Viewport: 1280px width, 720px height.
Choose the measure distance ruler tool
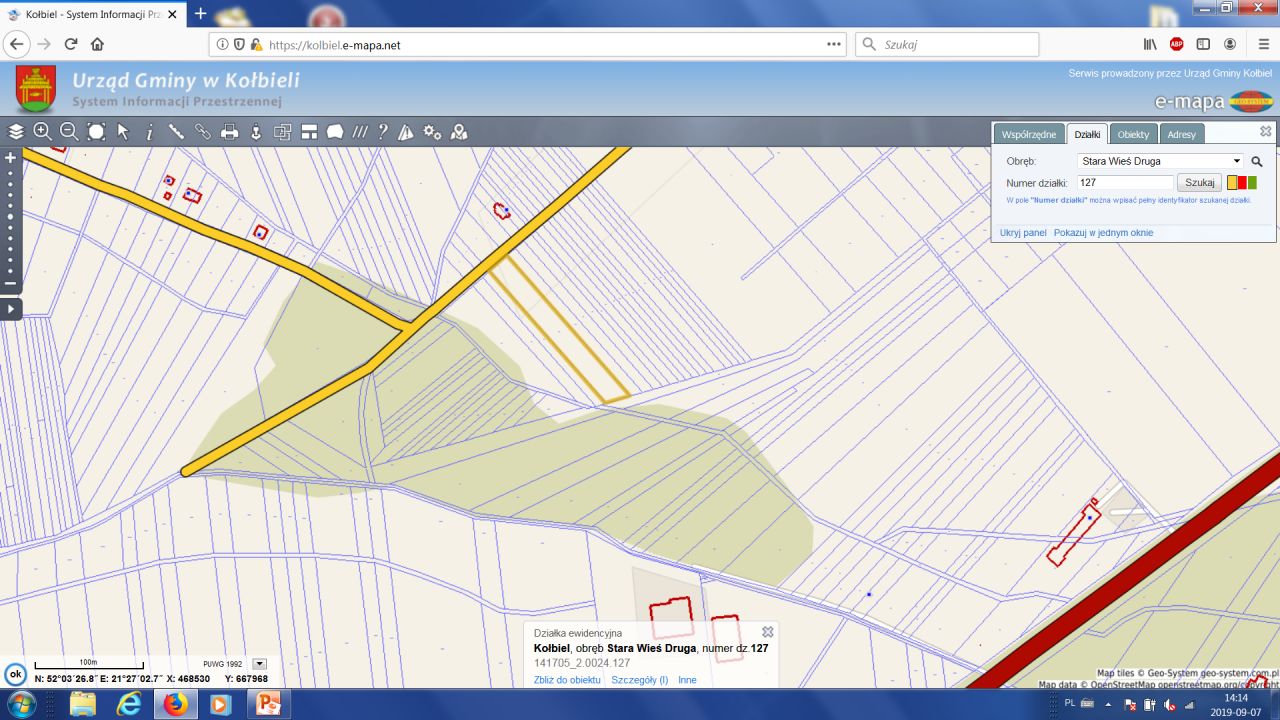tap(176, 132)
